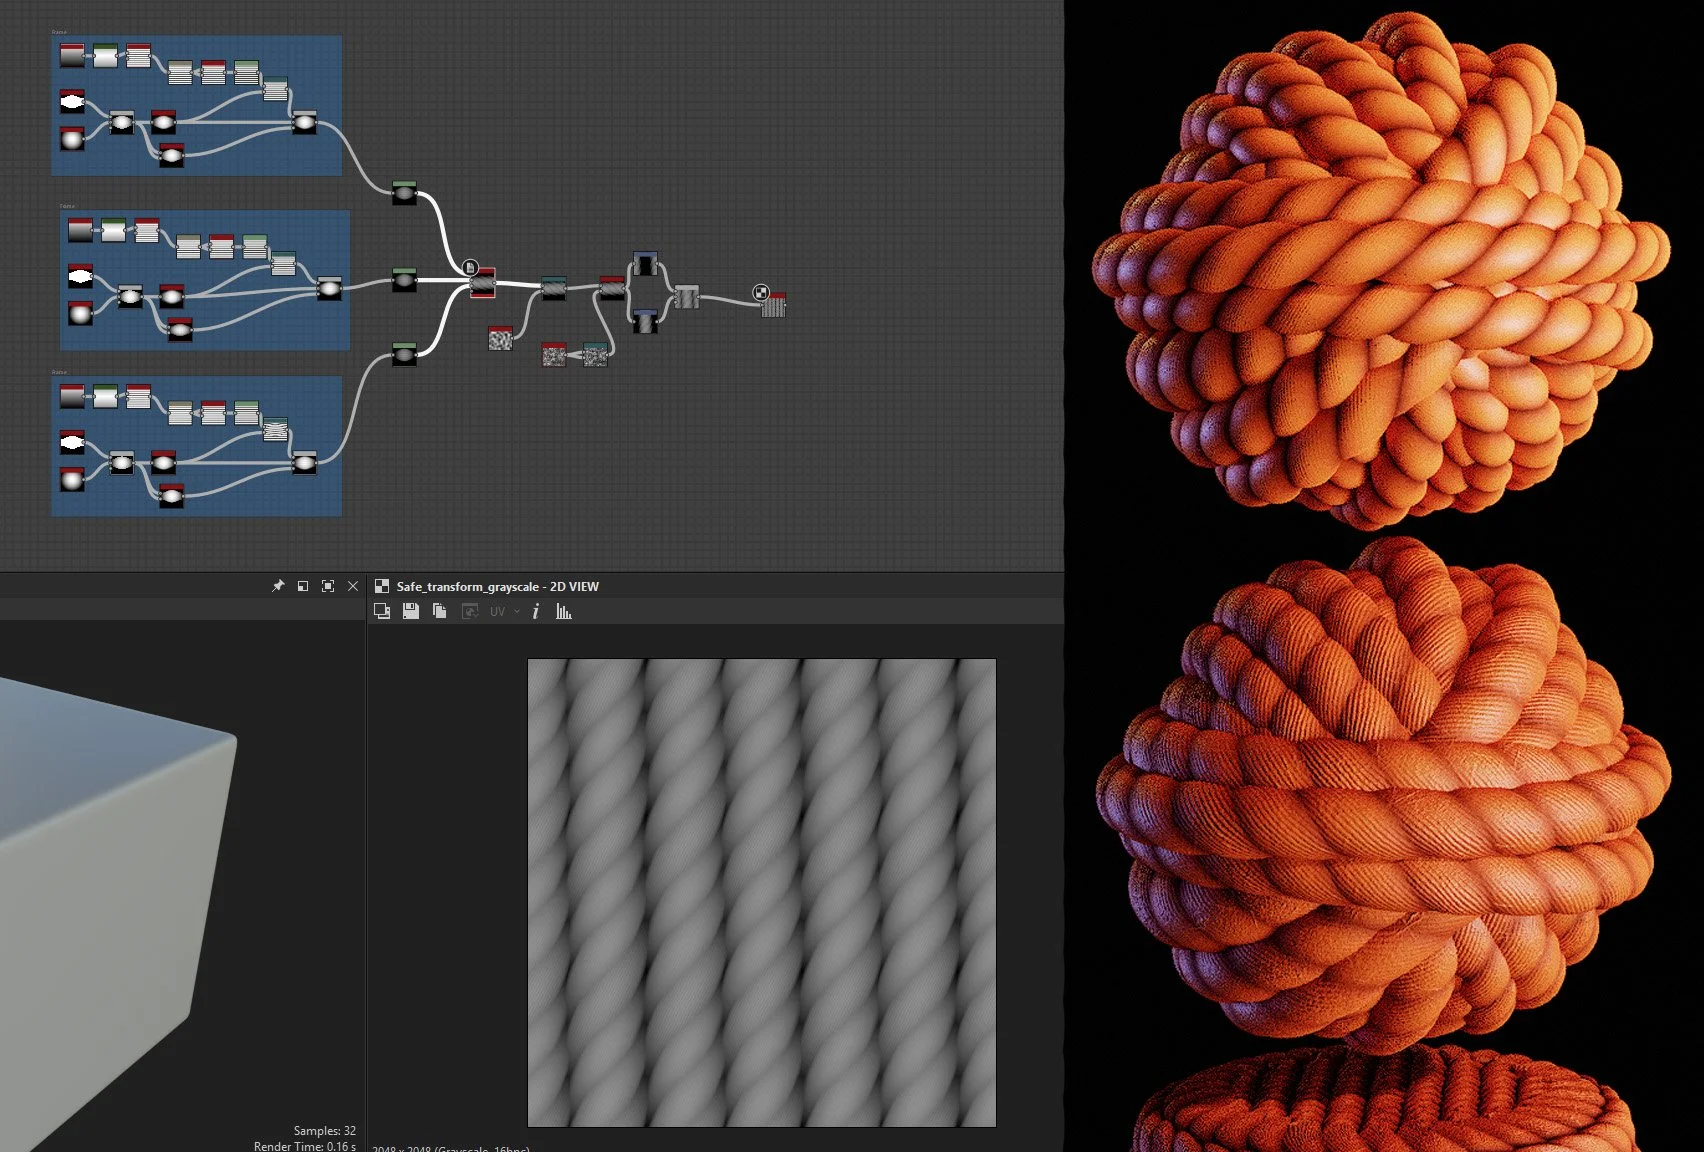Click the Safe_transform_grayscale - 2D VIEW title
Image resolution: width=1704 pixels, height=1152 pixels.
tap(497, 586)
